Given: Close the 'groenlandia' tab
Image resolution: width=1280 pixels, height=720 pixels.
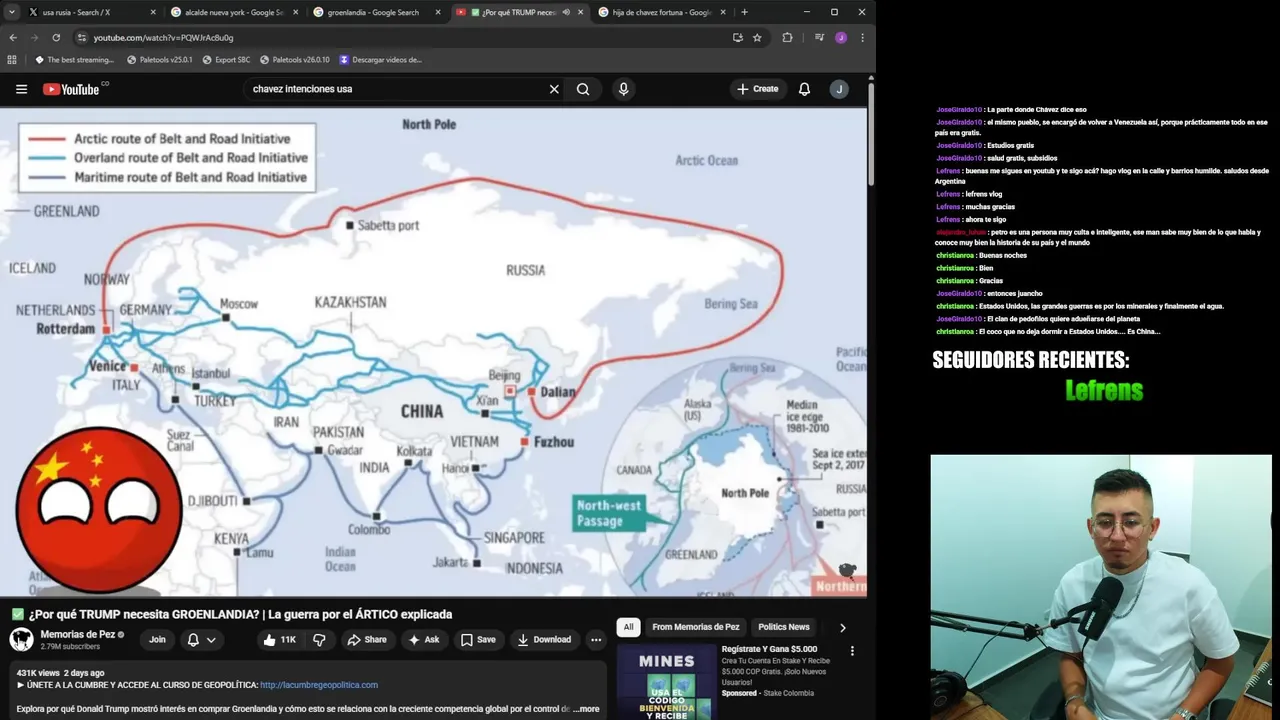Looking at the screenshot, I should 437,12.
